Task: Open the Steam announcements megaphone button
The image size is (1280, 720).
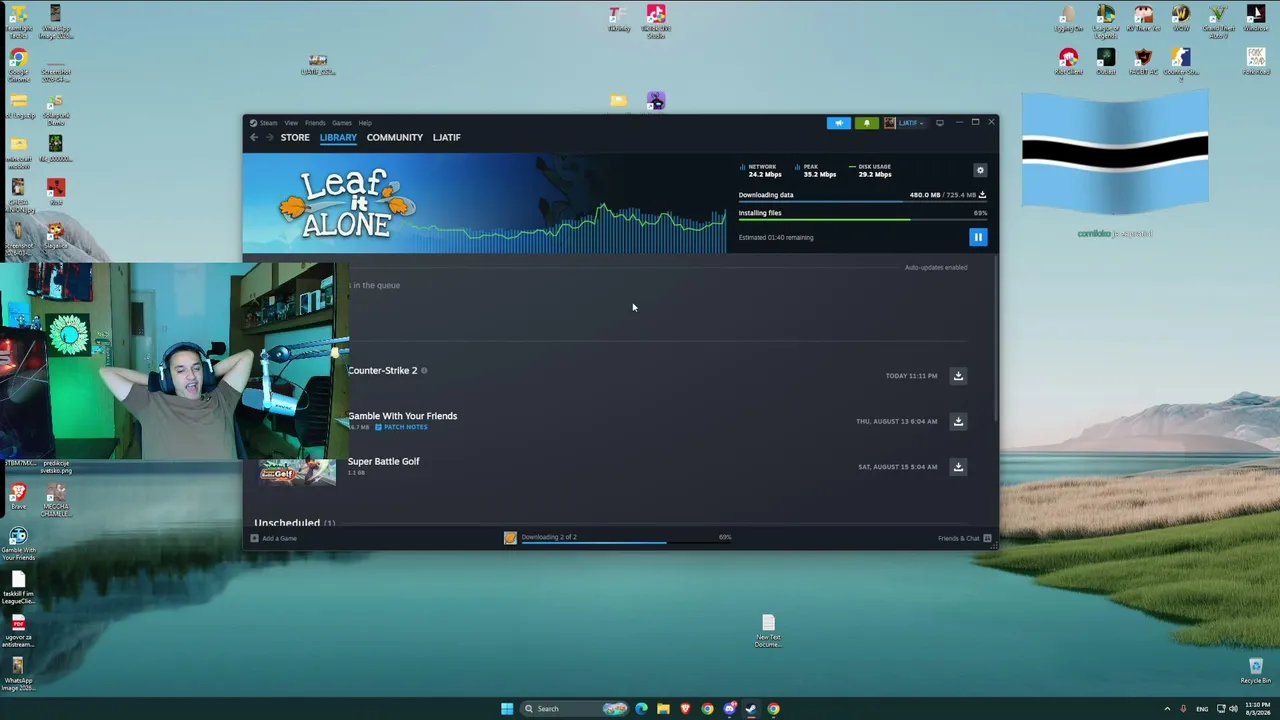Action: click(x=839, y=123)
